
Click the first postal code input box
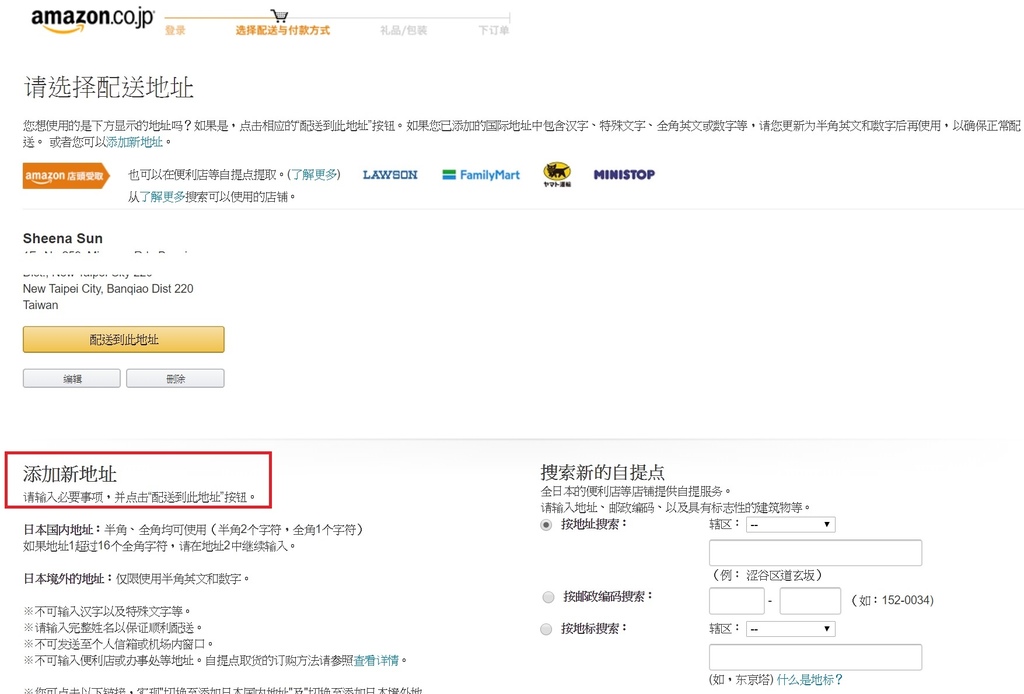coord(736,601)
